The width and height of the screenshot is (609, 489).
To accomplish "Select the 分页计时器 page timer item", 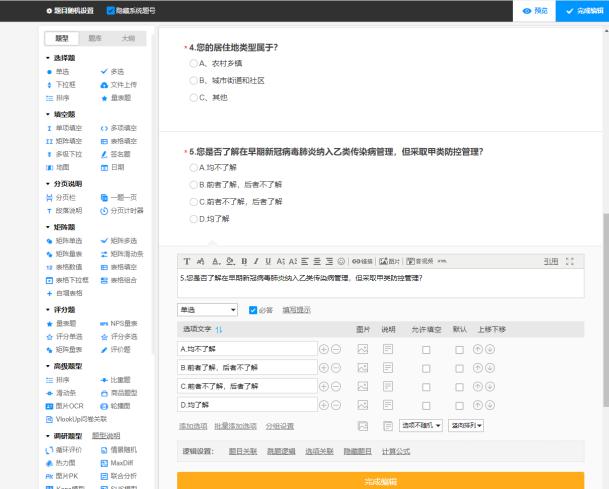I will (x=129, y=211).
